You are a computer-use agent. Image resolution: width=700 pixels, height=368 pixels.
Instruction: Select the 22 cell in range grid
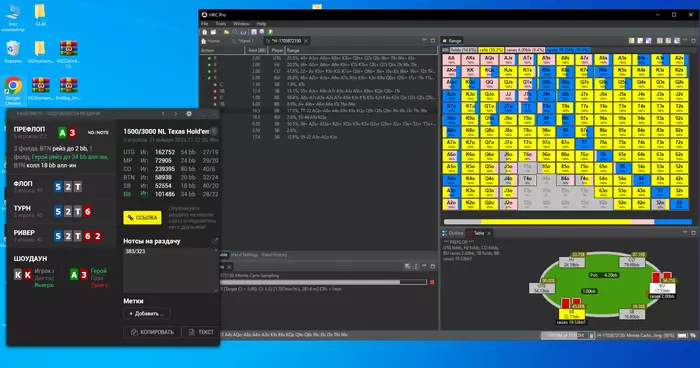coord(679,204)
